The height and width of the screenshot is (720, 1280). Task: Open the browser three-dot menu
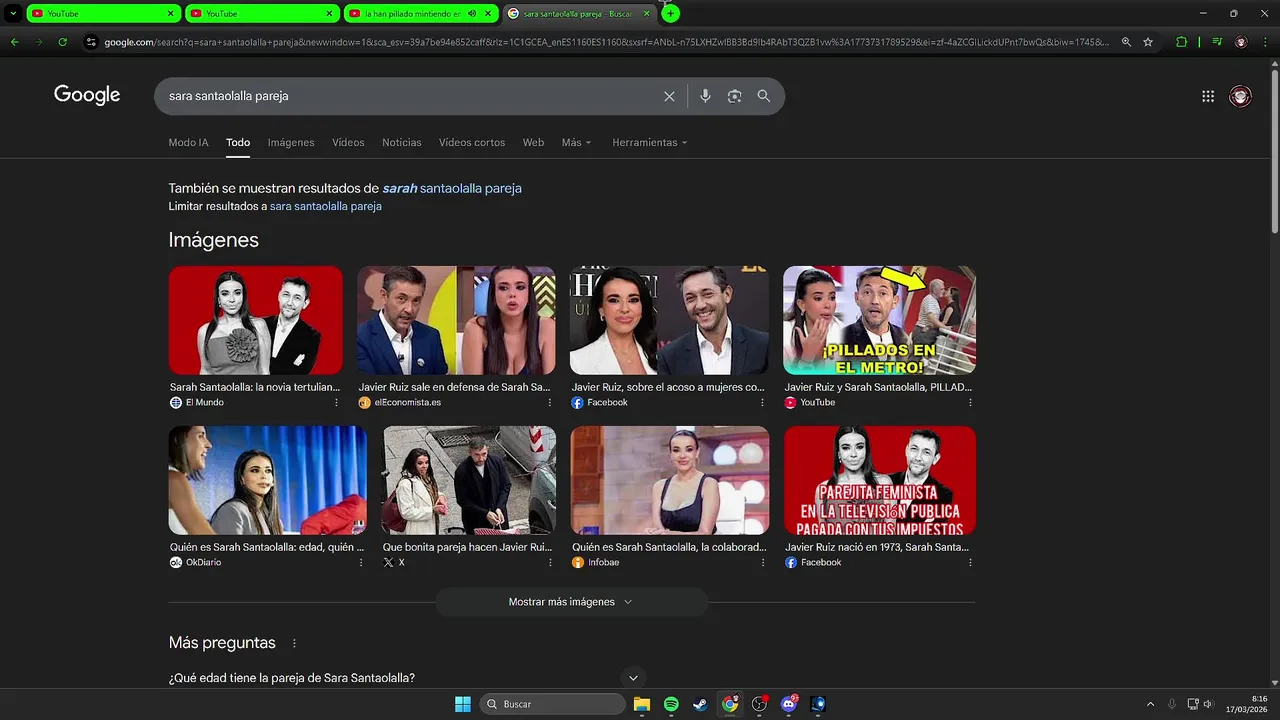pos(1265,42)
